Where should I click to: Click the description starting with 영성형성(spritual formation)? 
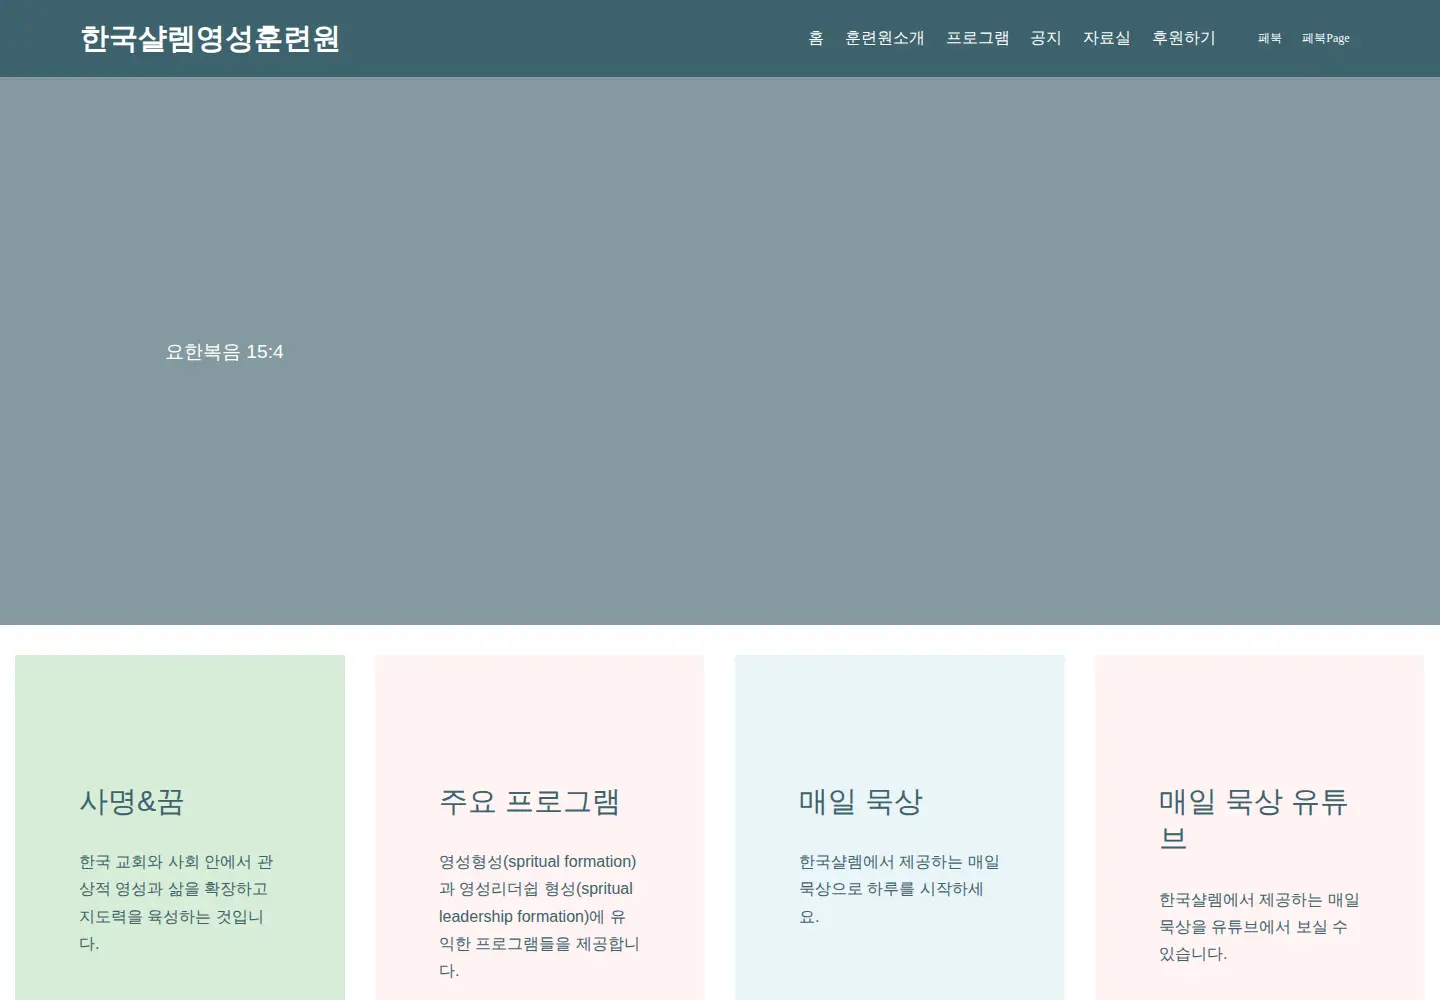(x=540, y=916)
